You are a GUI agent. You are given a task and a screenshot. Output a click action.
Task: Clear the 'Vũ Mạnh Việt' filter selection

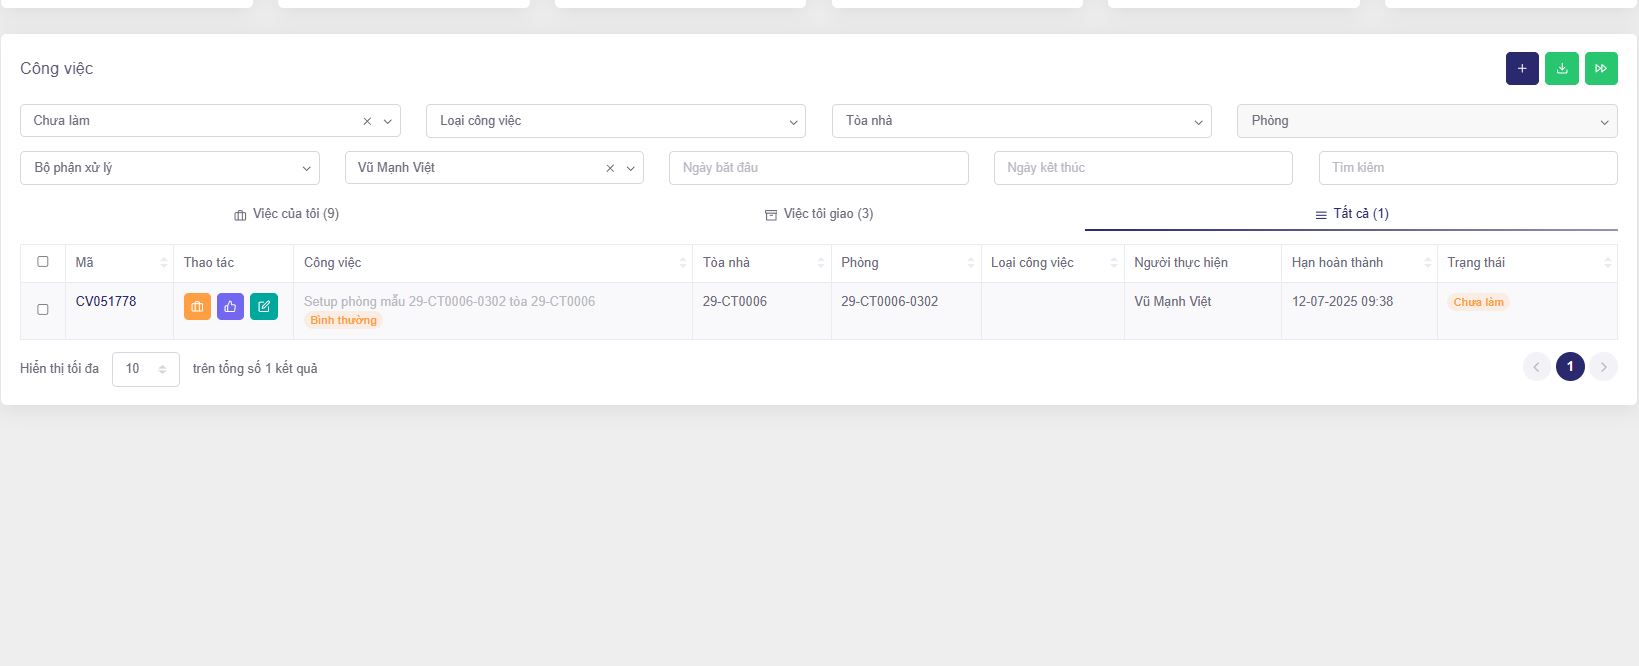610,168
